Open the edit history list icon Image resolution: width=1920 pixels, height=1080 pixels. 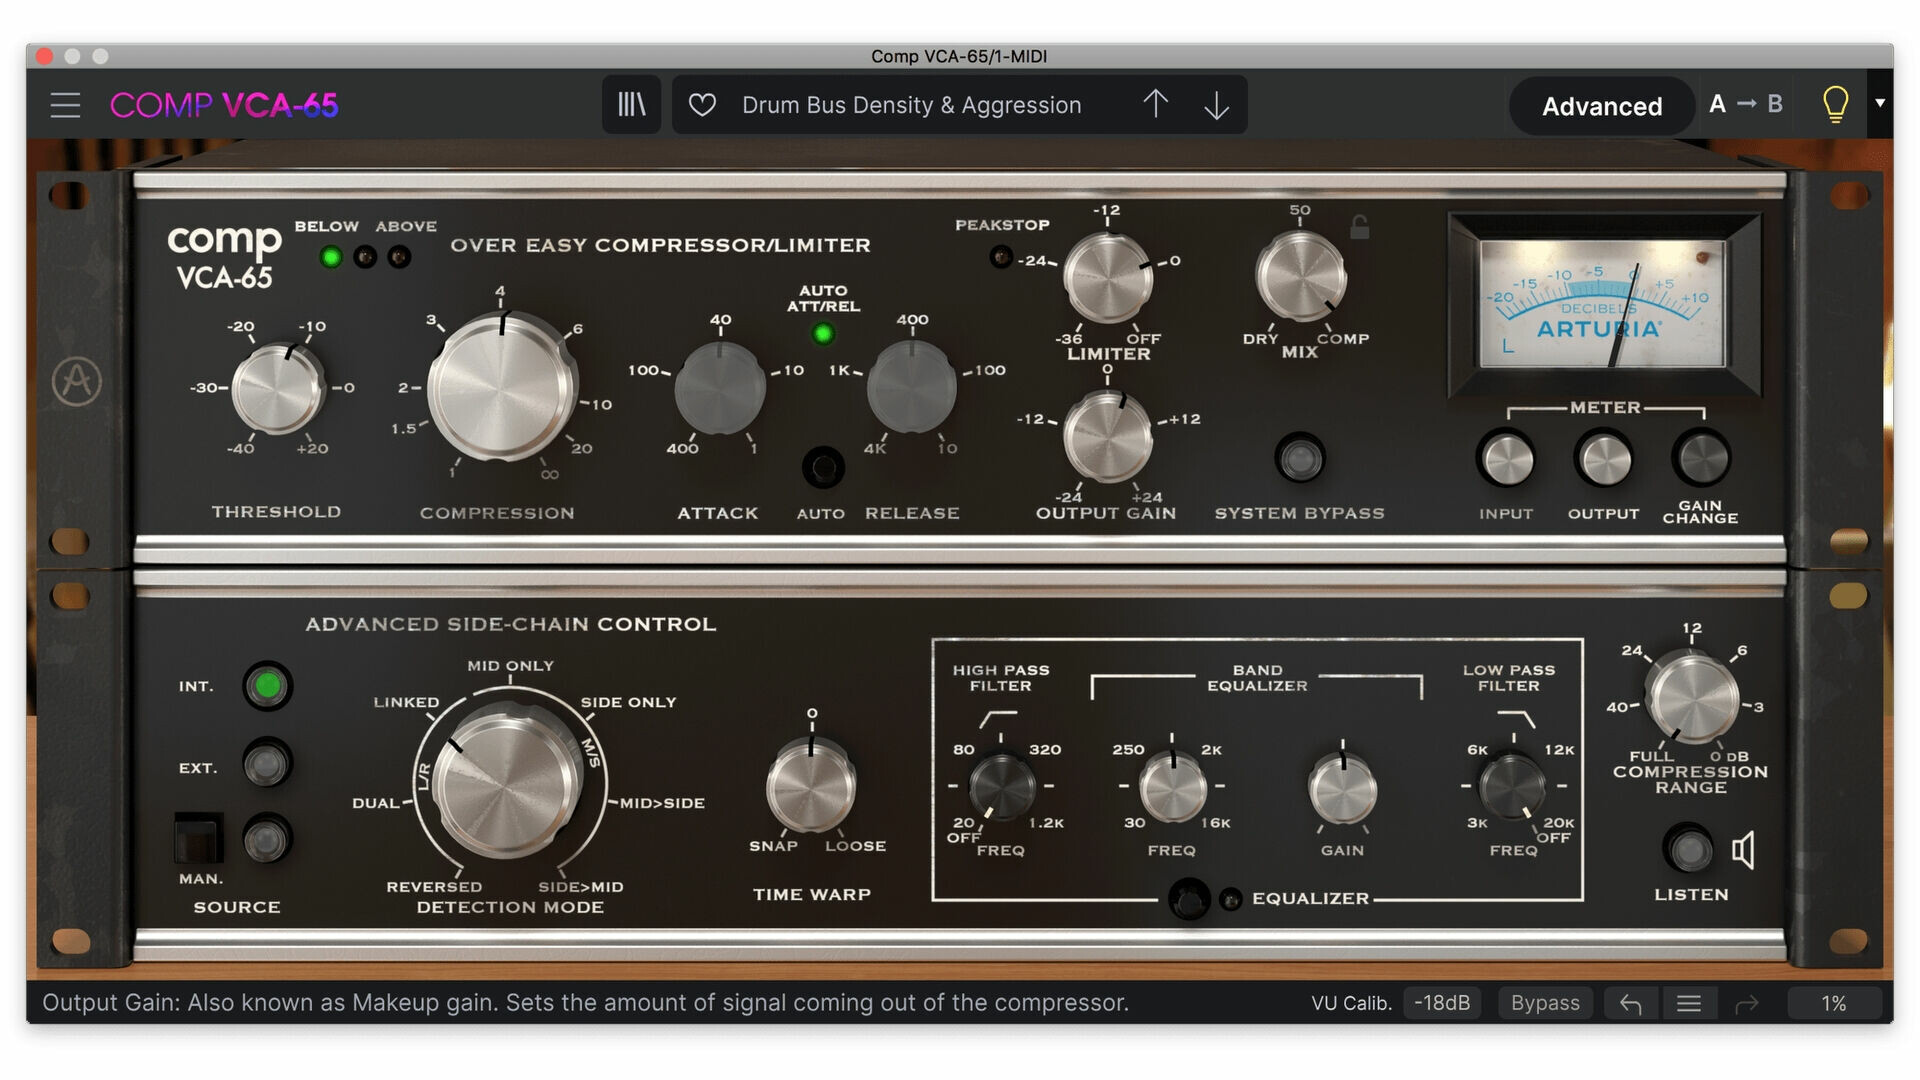coord(1689,1003)
